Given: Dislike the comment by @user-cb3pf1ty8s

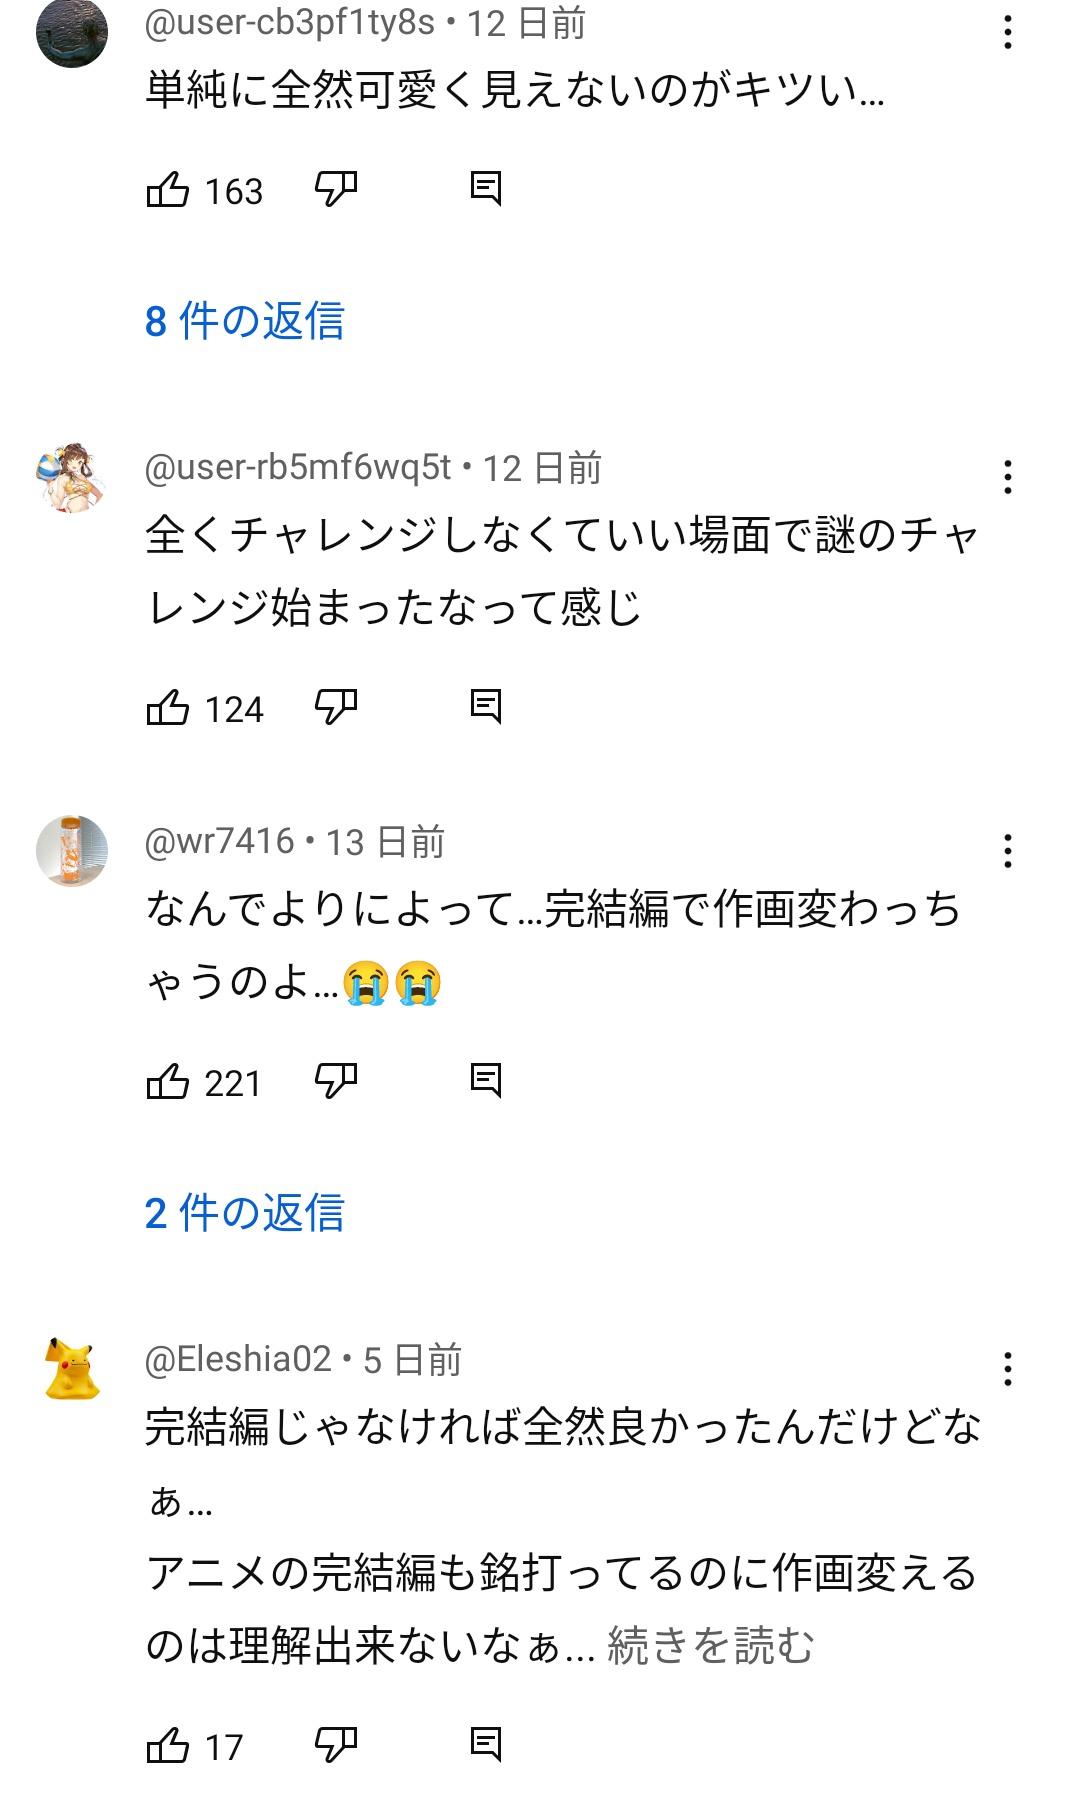Looking at the screenshot, I should 336,189.
